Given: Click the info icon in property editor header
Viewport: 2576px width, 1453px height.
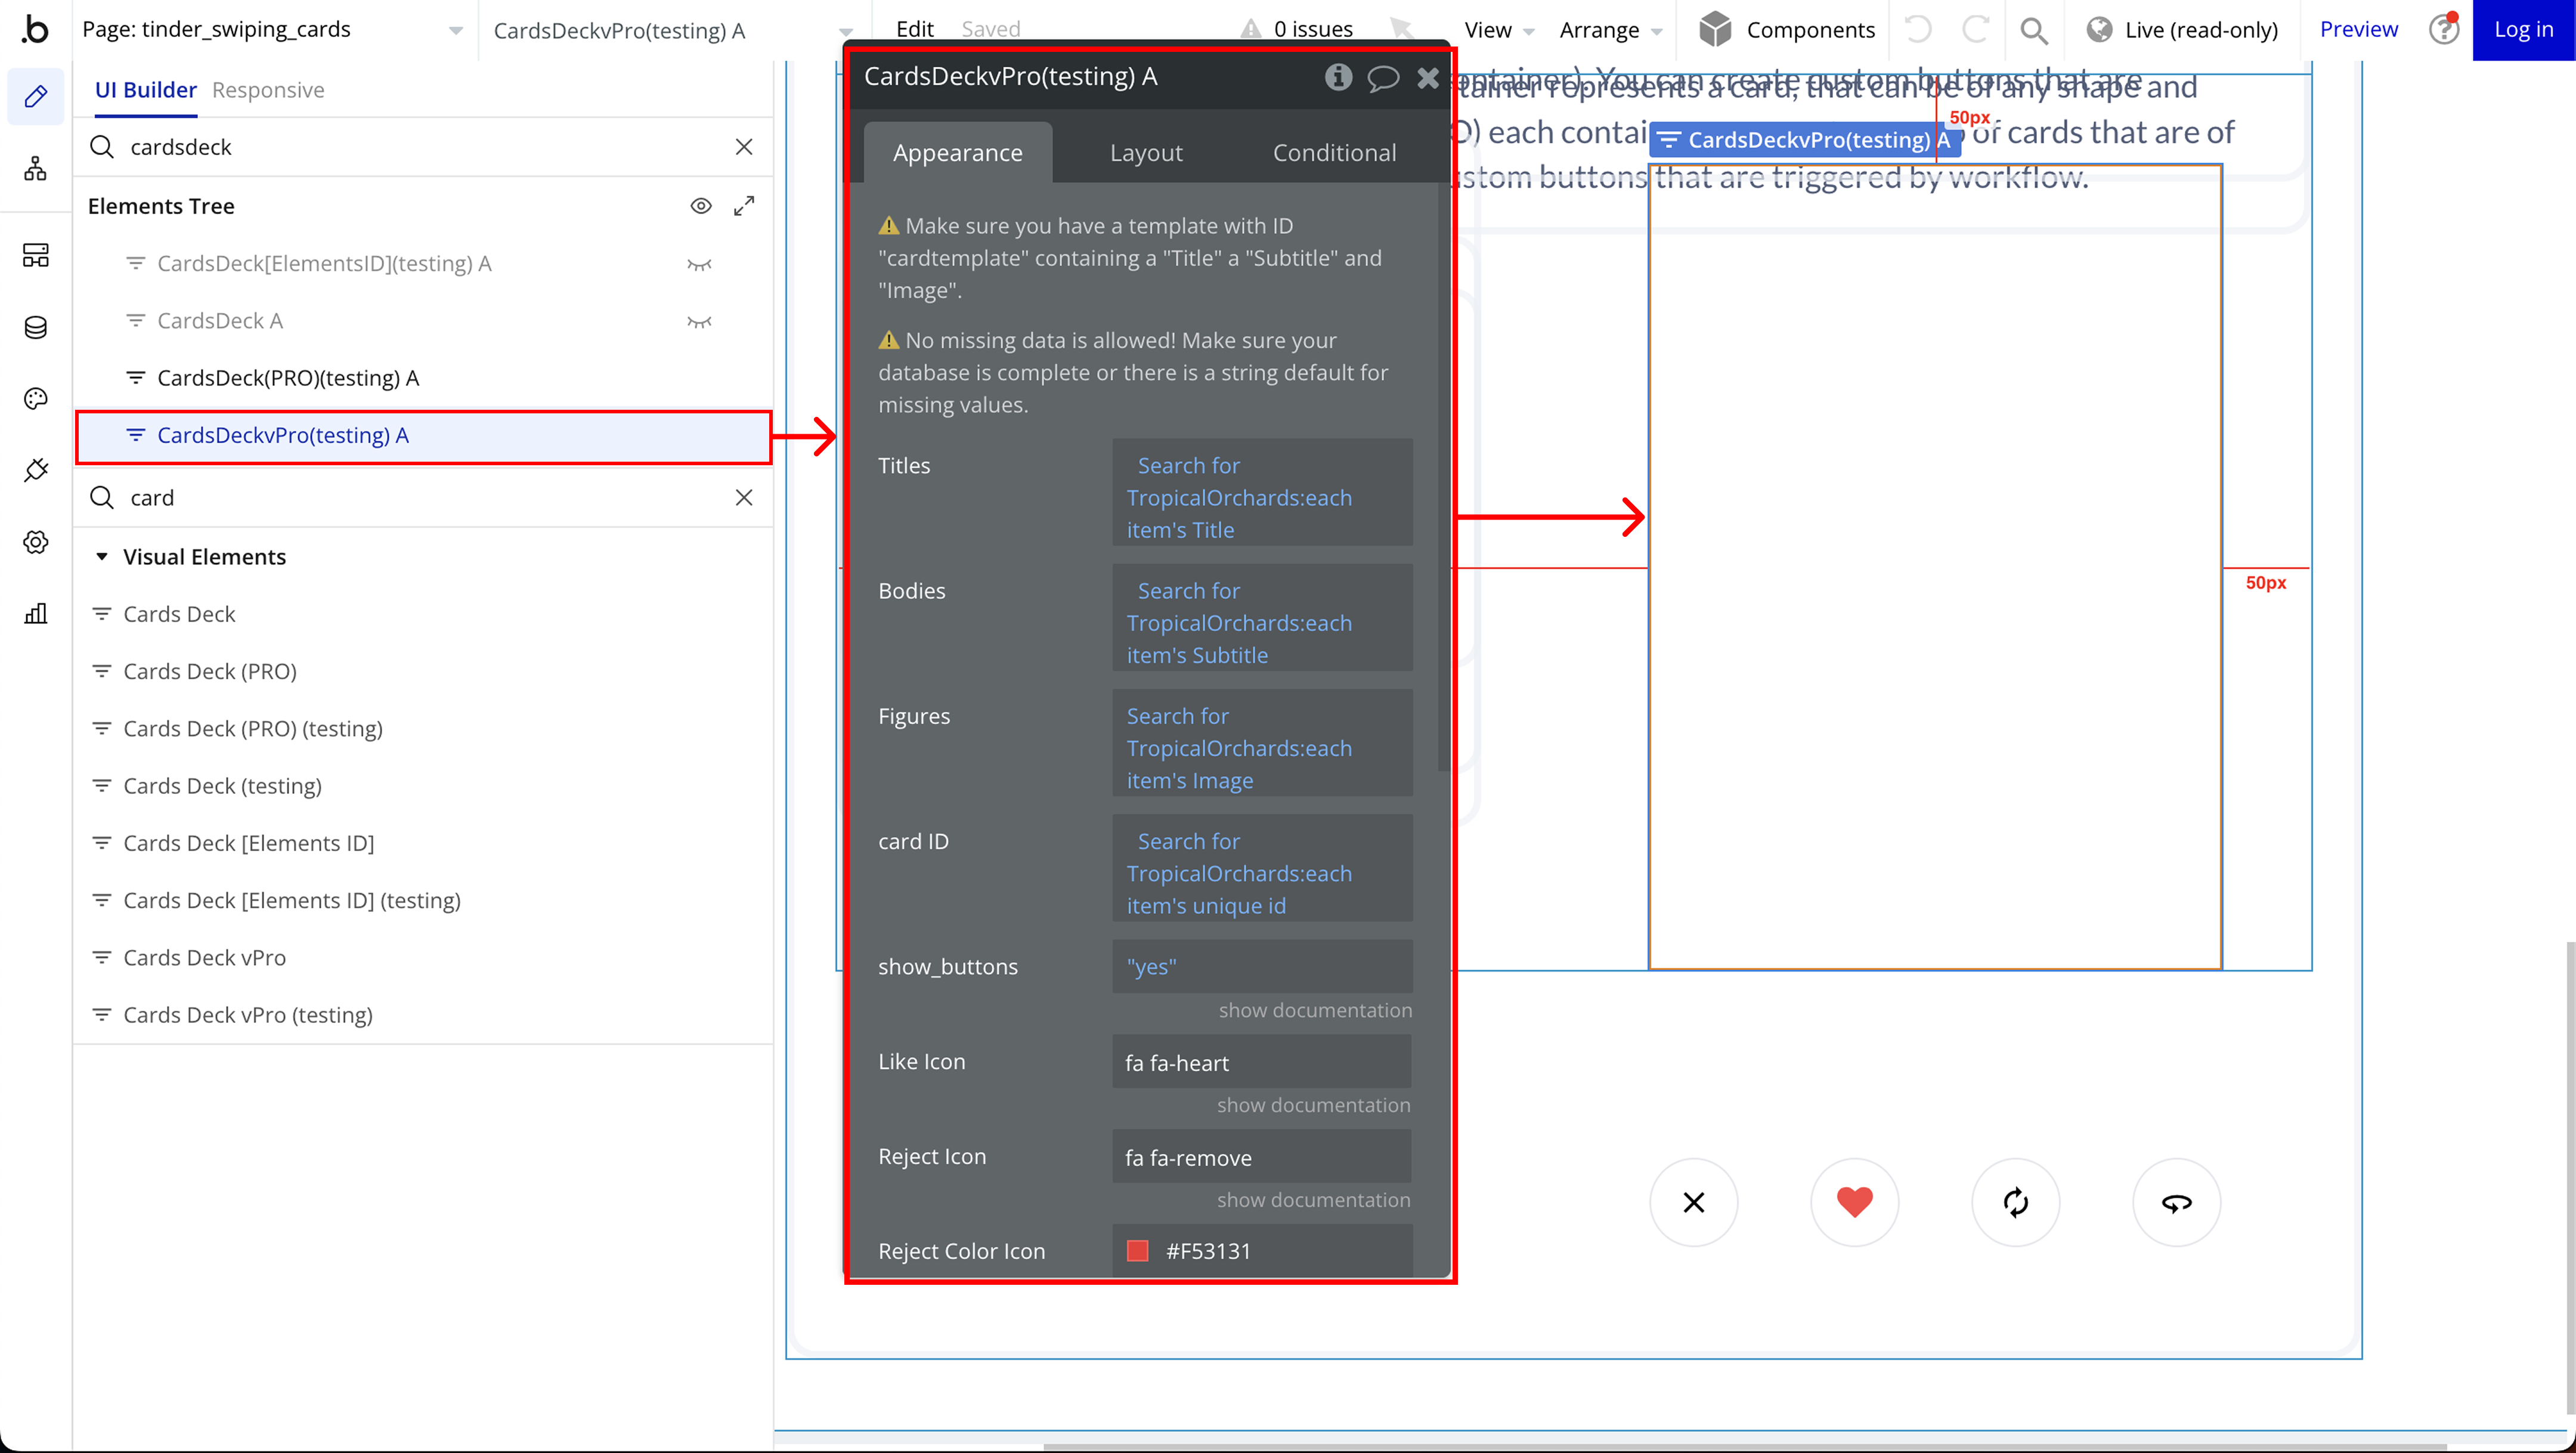Looking at the screenshot, I should (x=1338, y=77).
